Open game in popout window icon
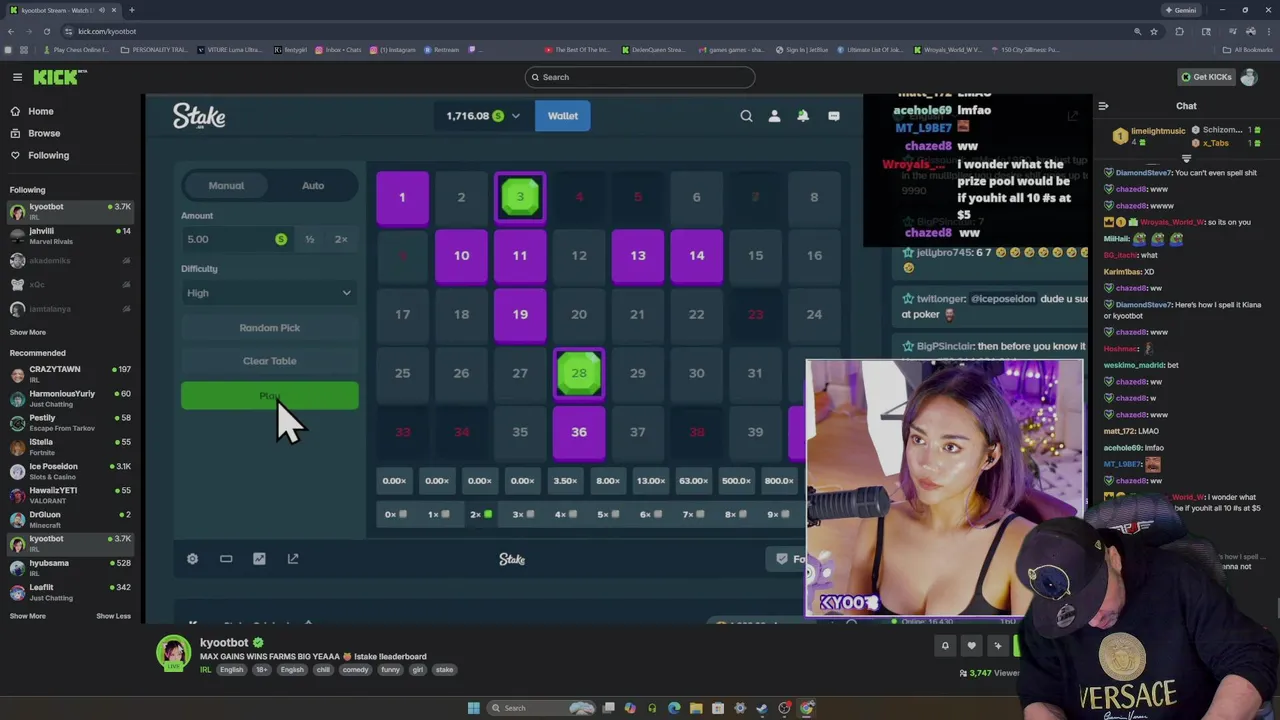This screenshot has height=720, width=1280. coord(293,559)
